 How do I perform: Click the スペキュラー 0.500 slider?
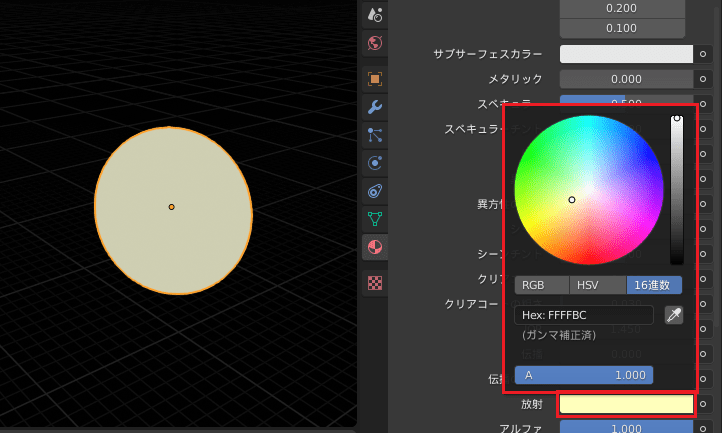tap(626, 100)
